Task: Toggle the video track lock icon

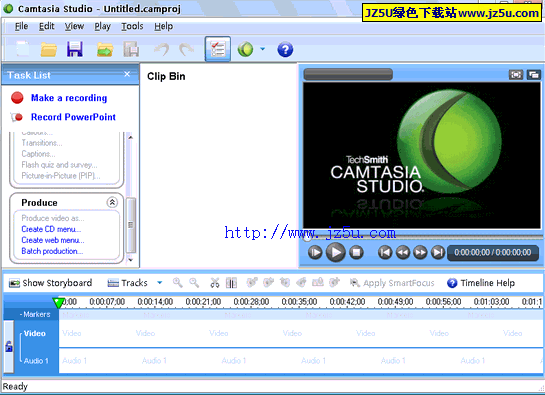Action: coord(9,346)
